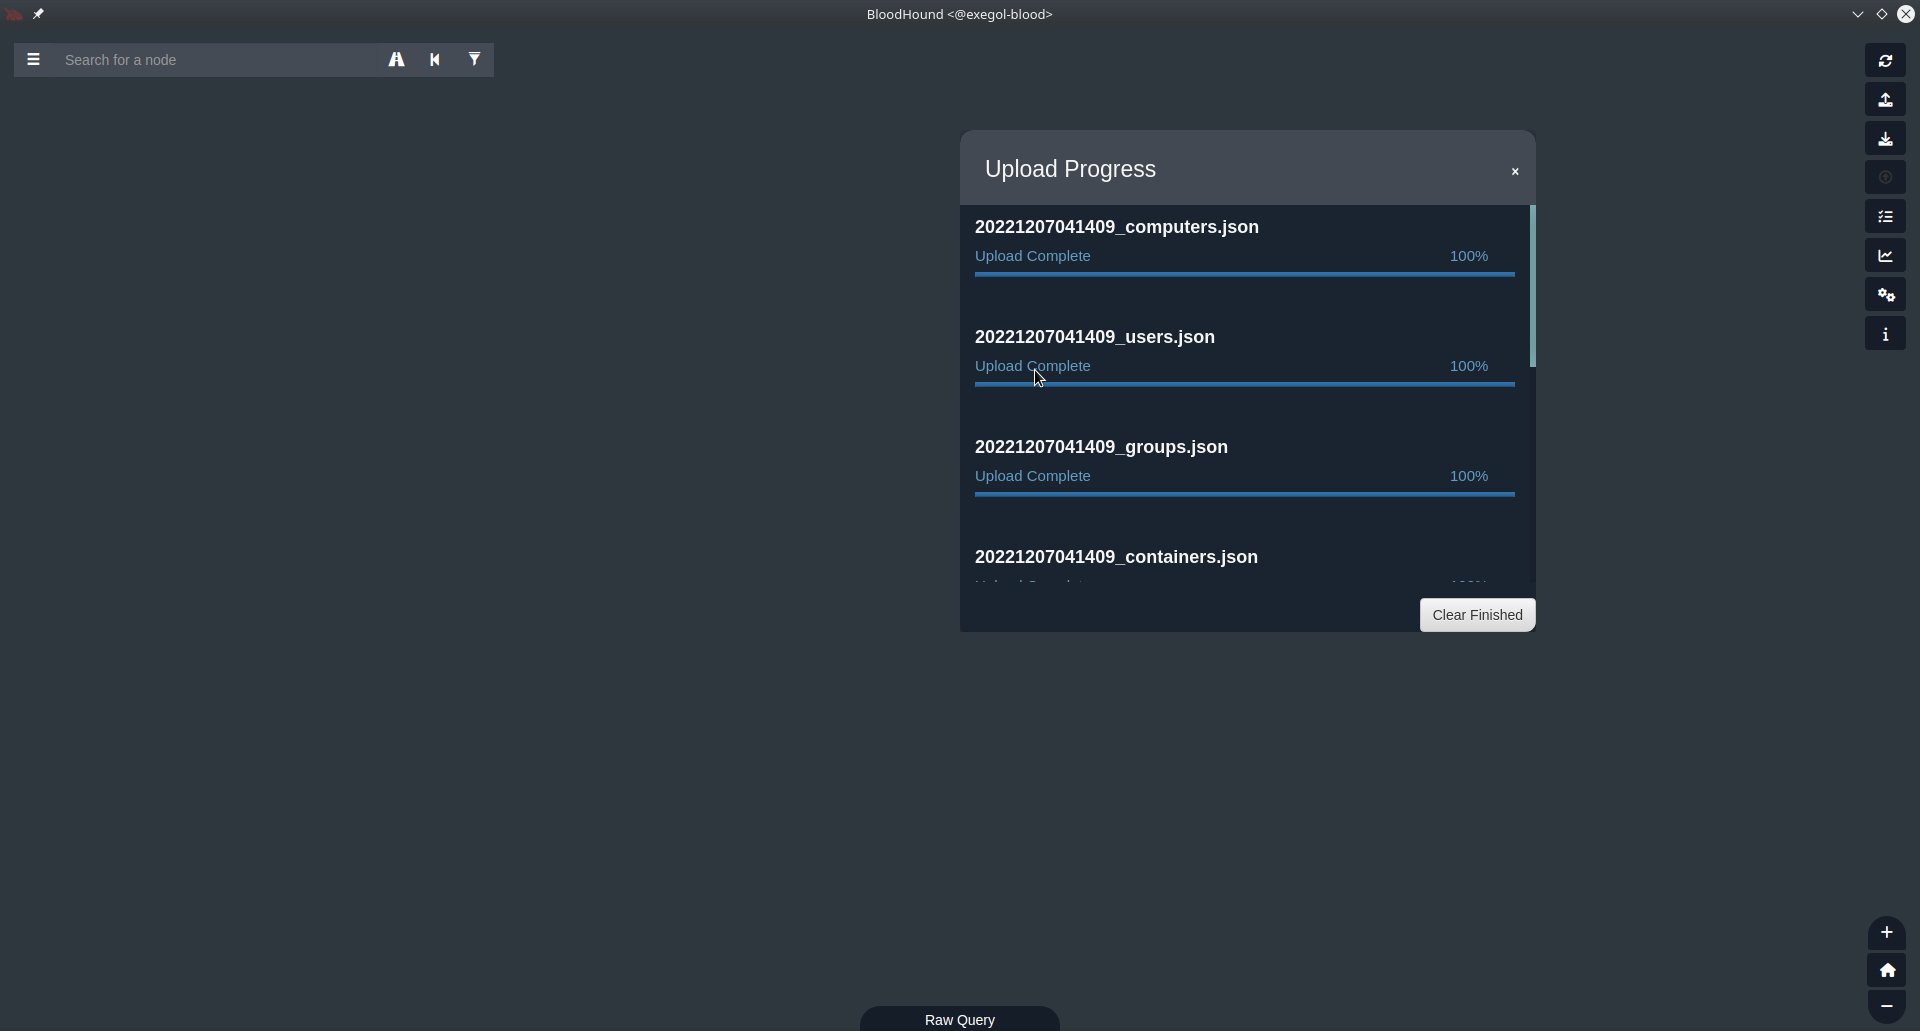This screenshot has height=1031, width=1920.
Task: Zoom out with the minus button
Action: [x=1886, y=1006]
